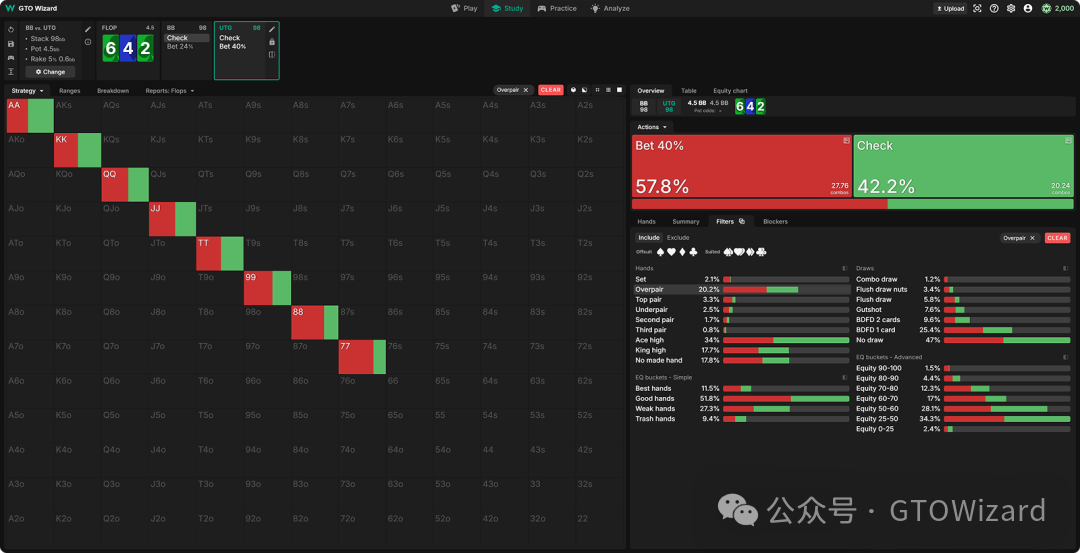This screenshot has width=1080, height=553.
Task: Click the save icon in left sidebar
Action: click(x=10, y=44)
